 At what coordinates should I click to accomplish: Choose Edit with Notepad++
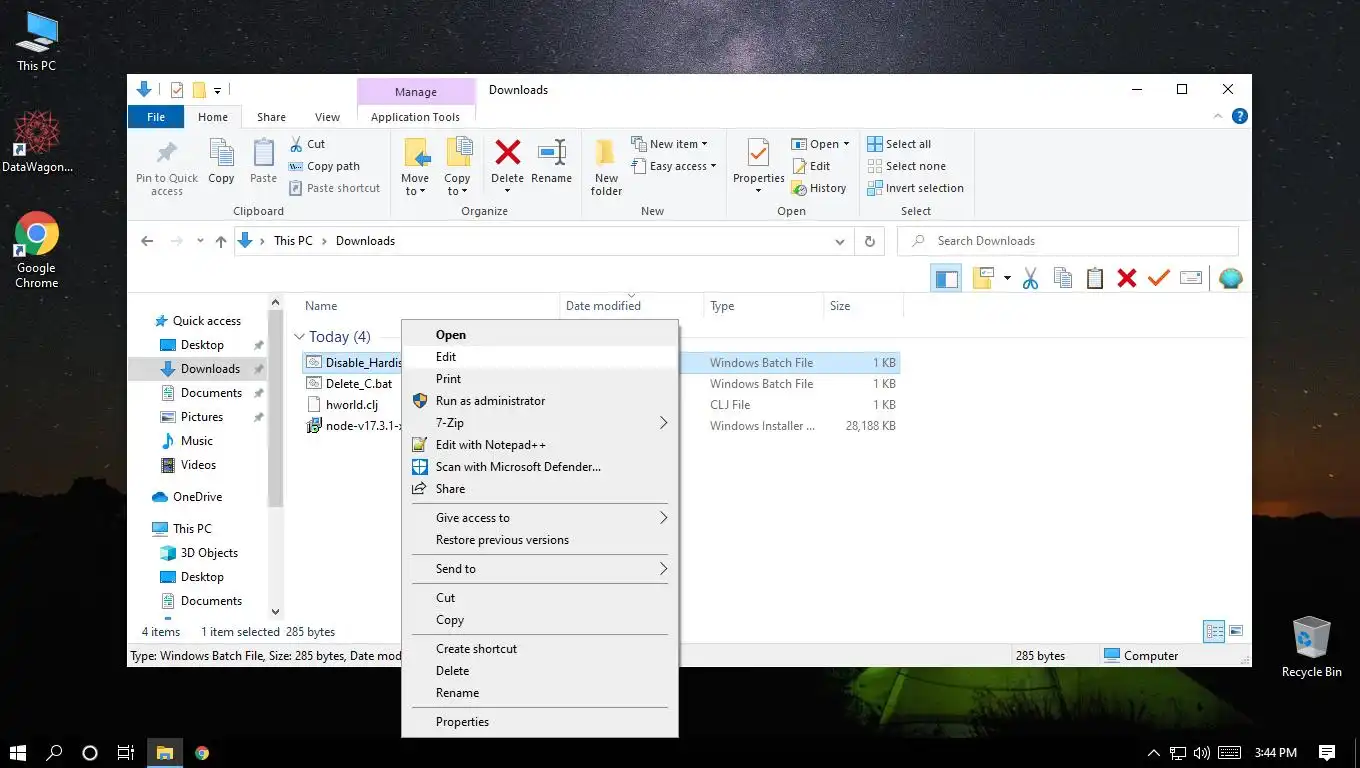(540, 445)
